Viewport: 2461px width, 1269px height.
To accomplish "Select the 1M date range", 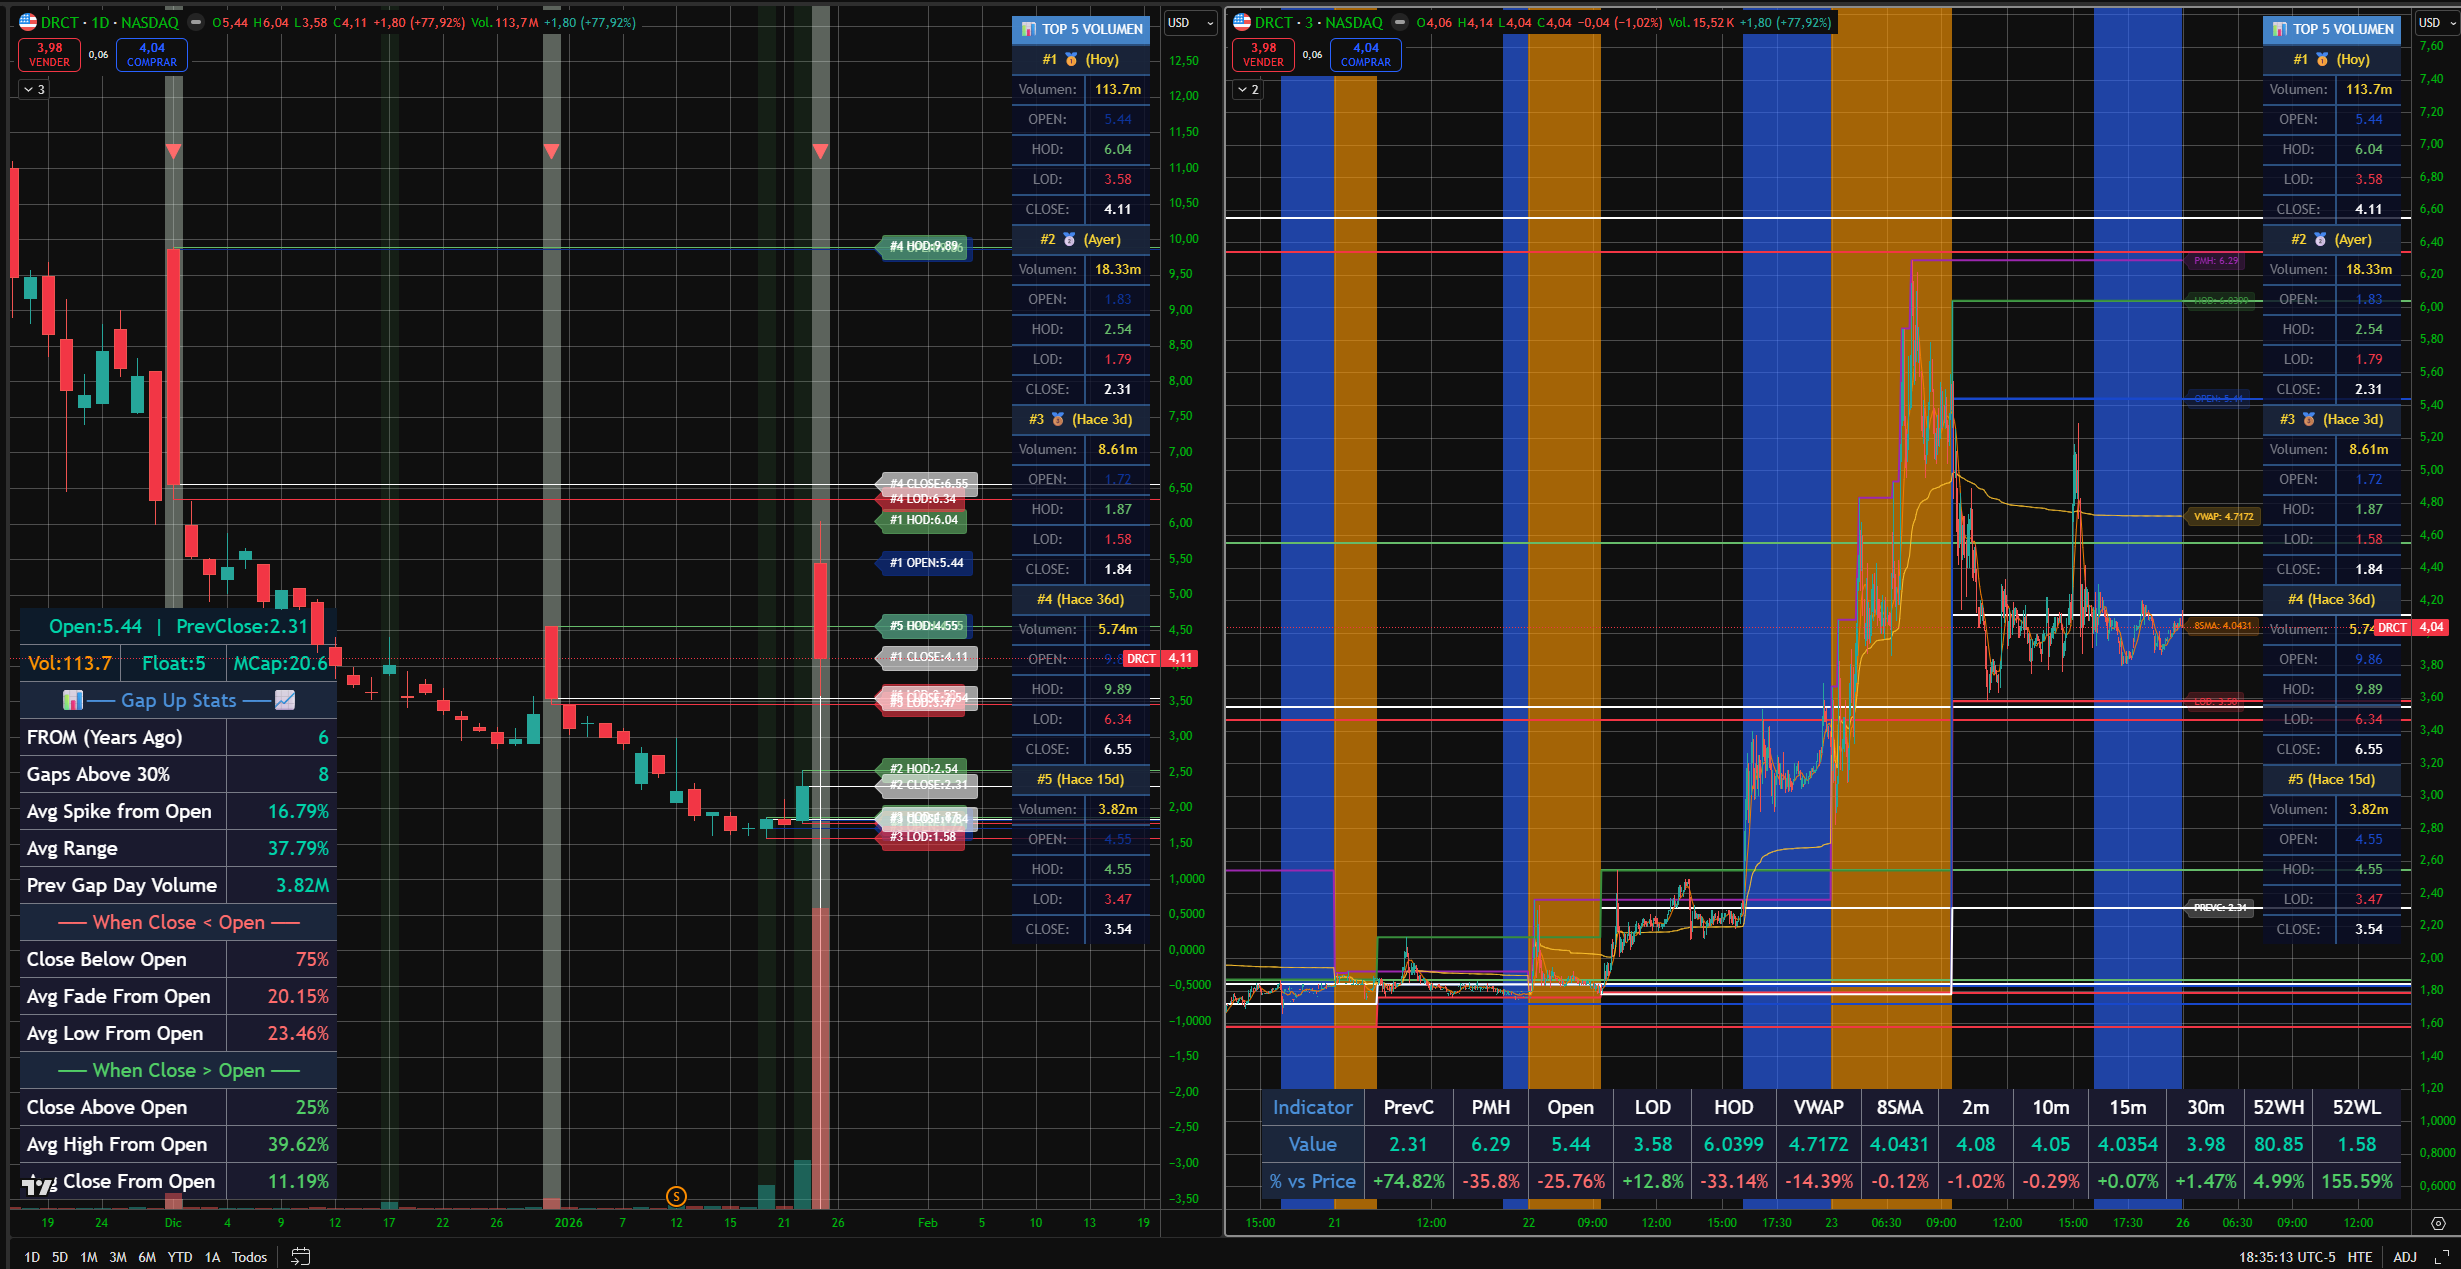I will [89, 1257].
